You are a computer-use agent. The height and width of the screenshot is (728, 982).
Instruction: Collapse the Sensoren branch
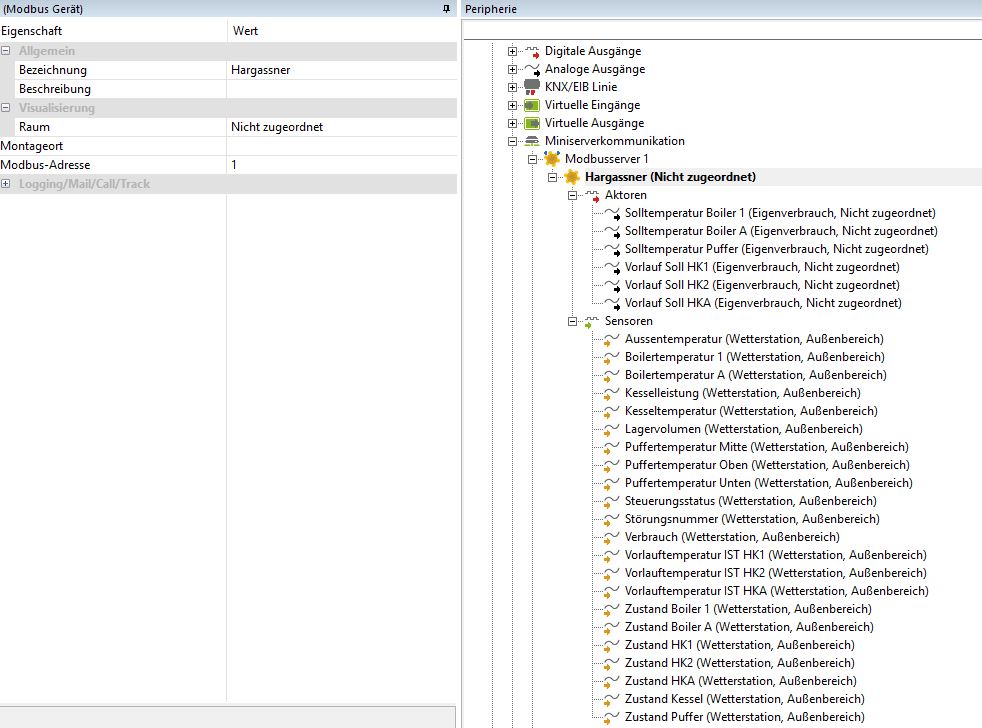click(x=572, y=321)
